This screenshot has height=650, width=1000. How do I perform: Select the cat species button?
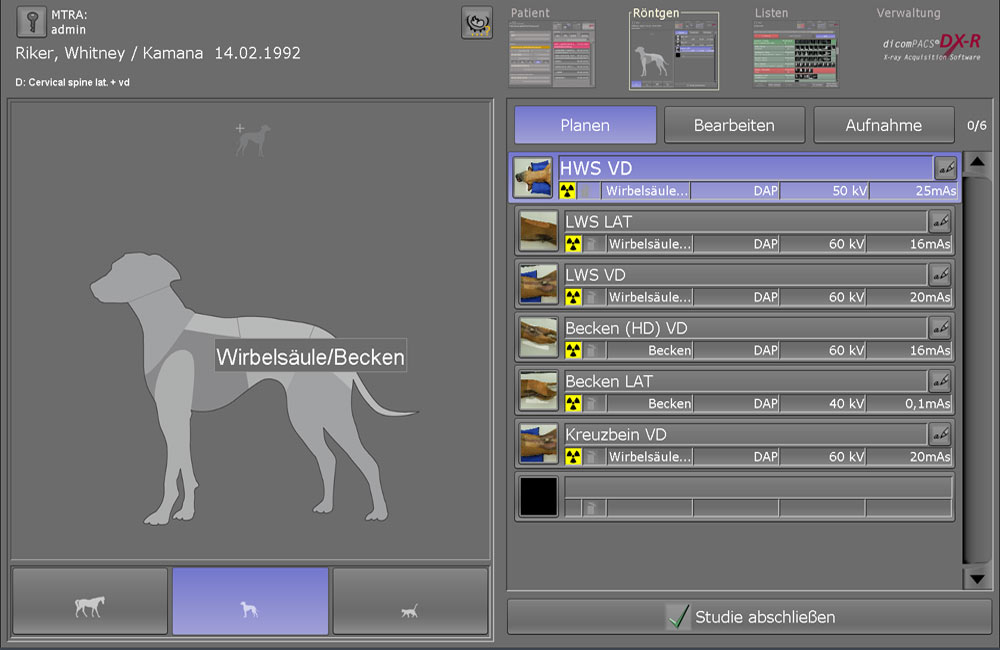tap(410, 601)
